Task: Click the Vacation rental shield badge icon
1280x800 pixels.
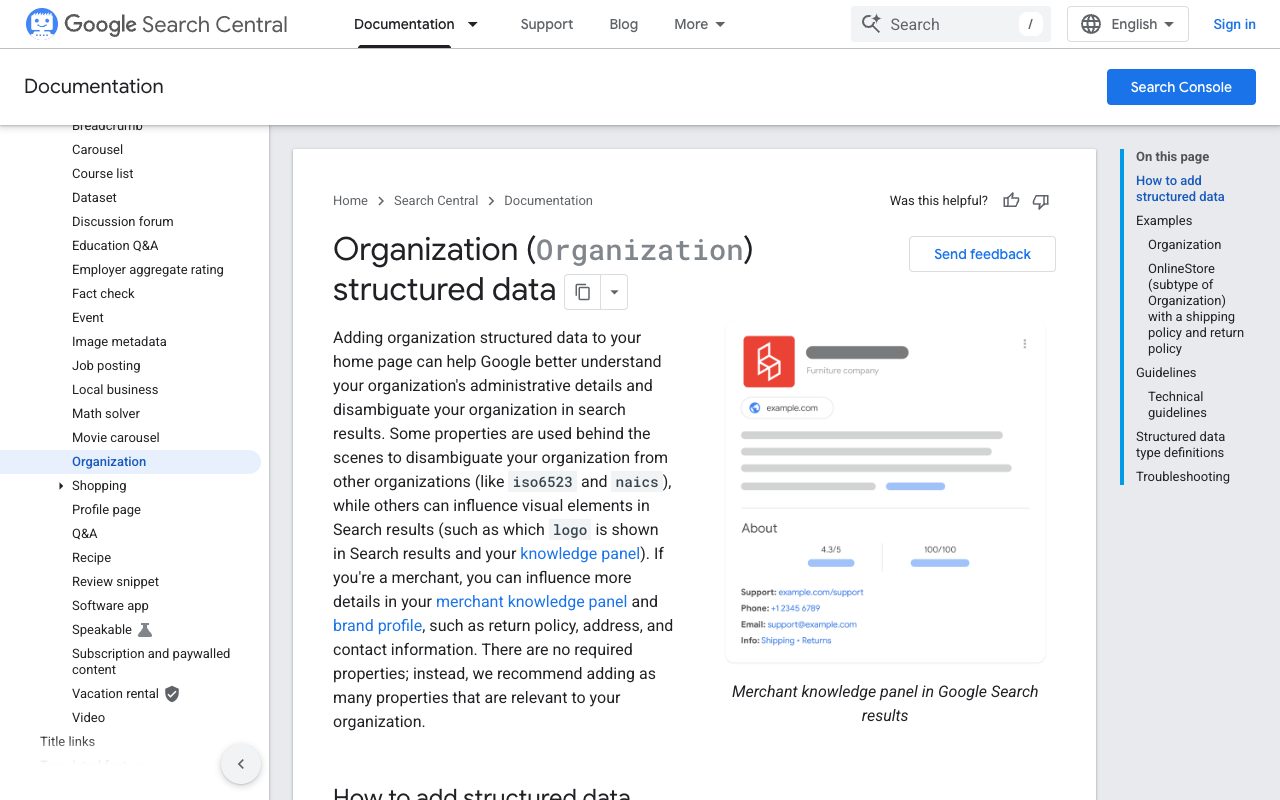Action: (x=172, y=694)
